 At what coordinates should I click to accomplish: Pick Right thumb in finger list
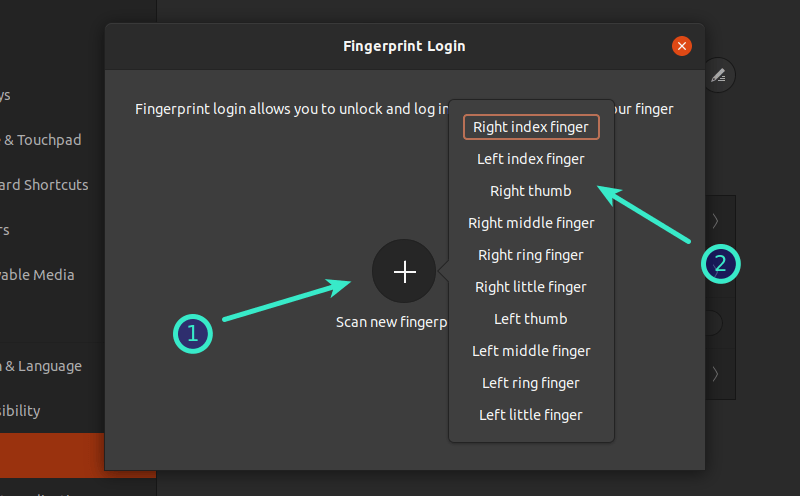coord(531,191)
